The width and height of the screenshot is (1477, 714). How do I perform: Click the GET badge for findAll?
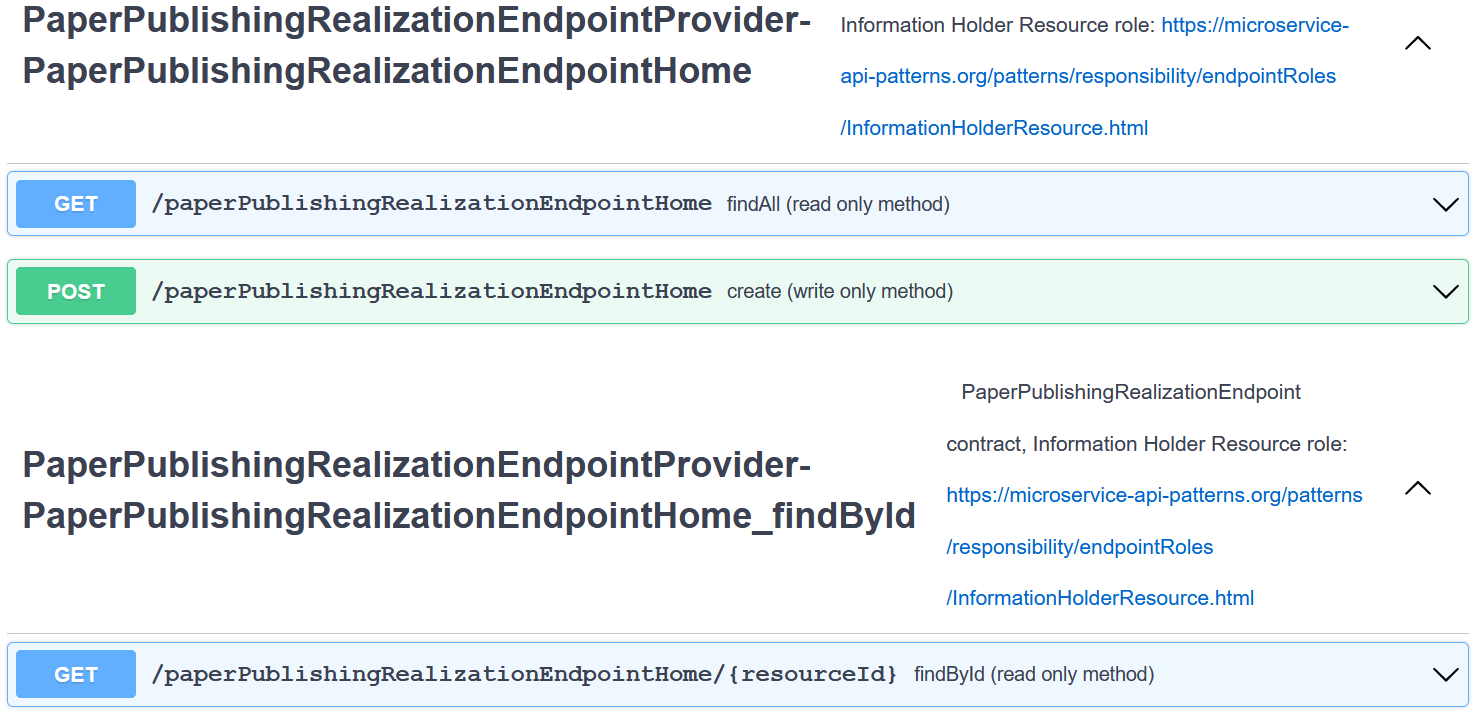pos(76,204)
